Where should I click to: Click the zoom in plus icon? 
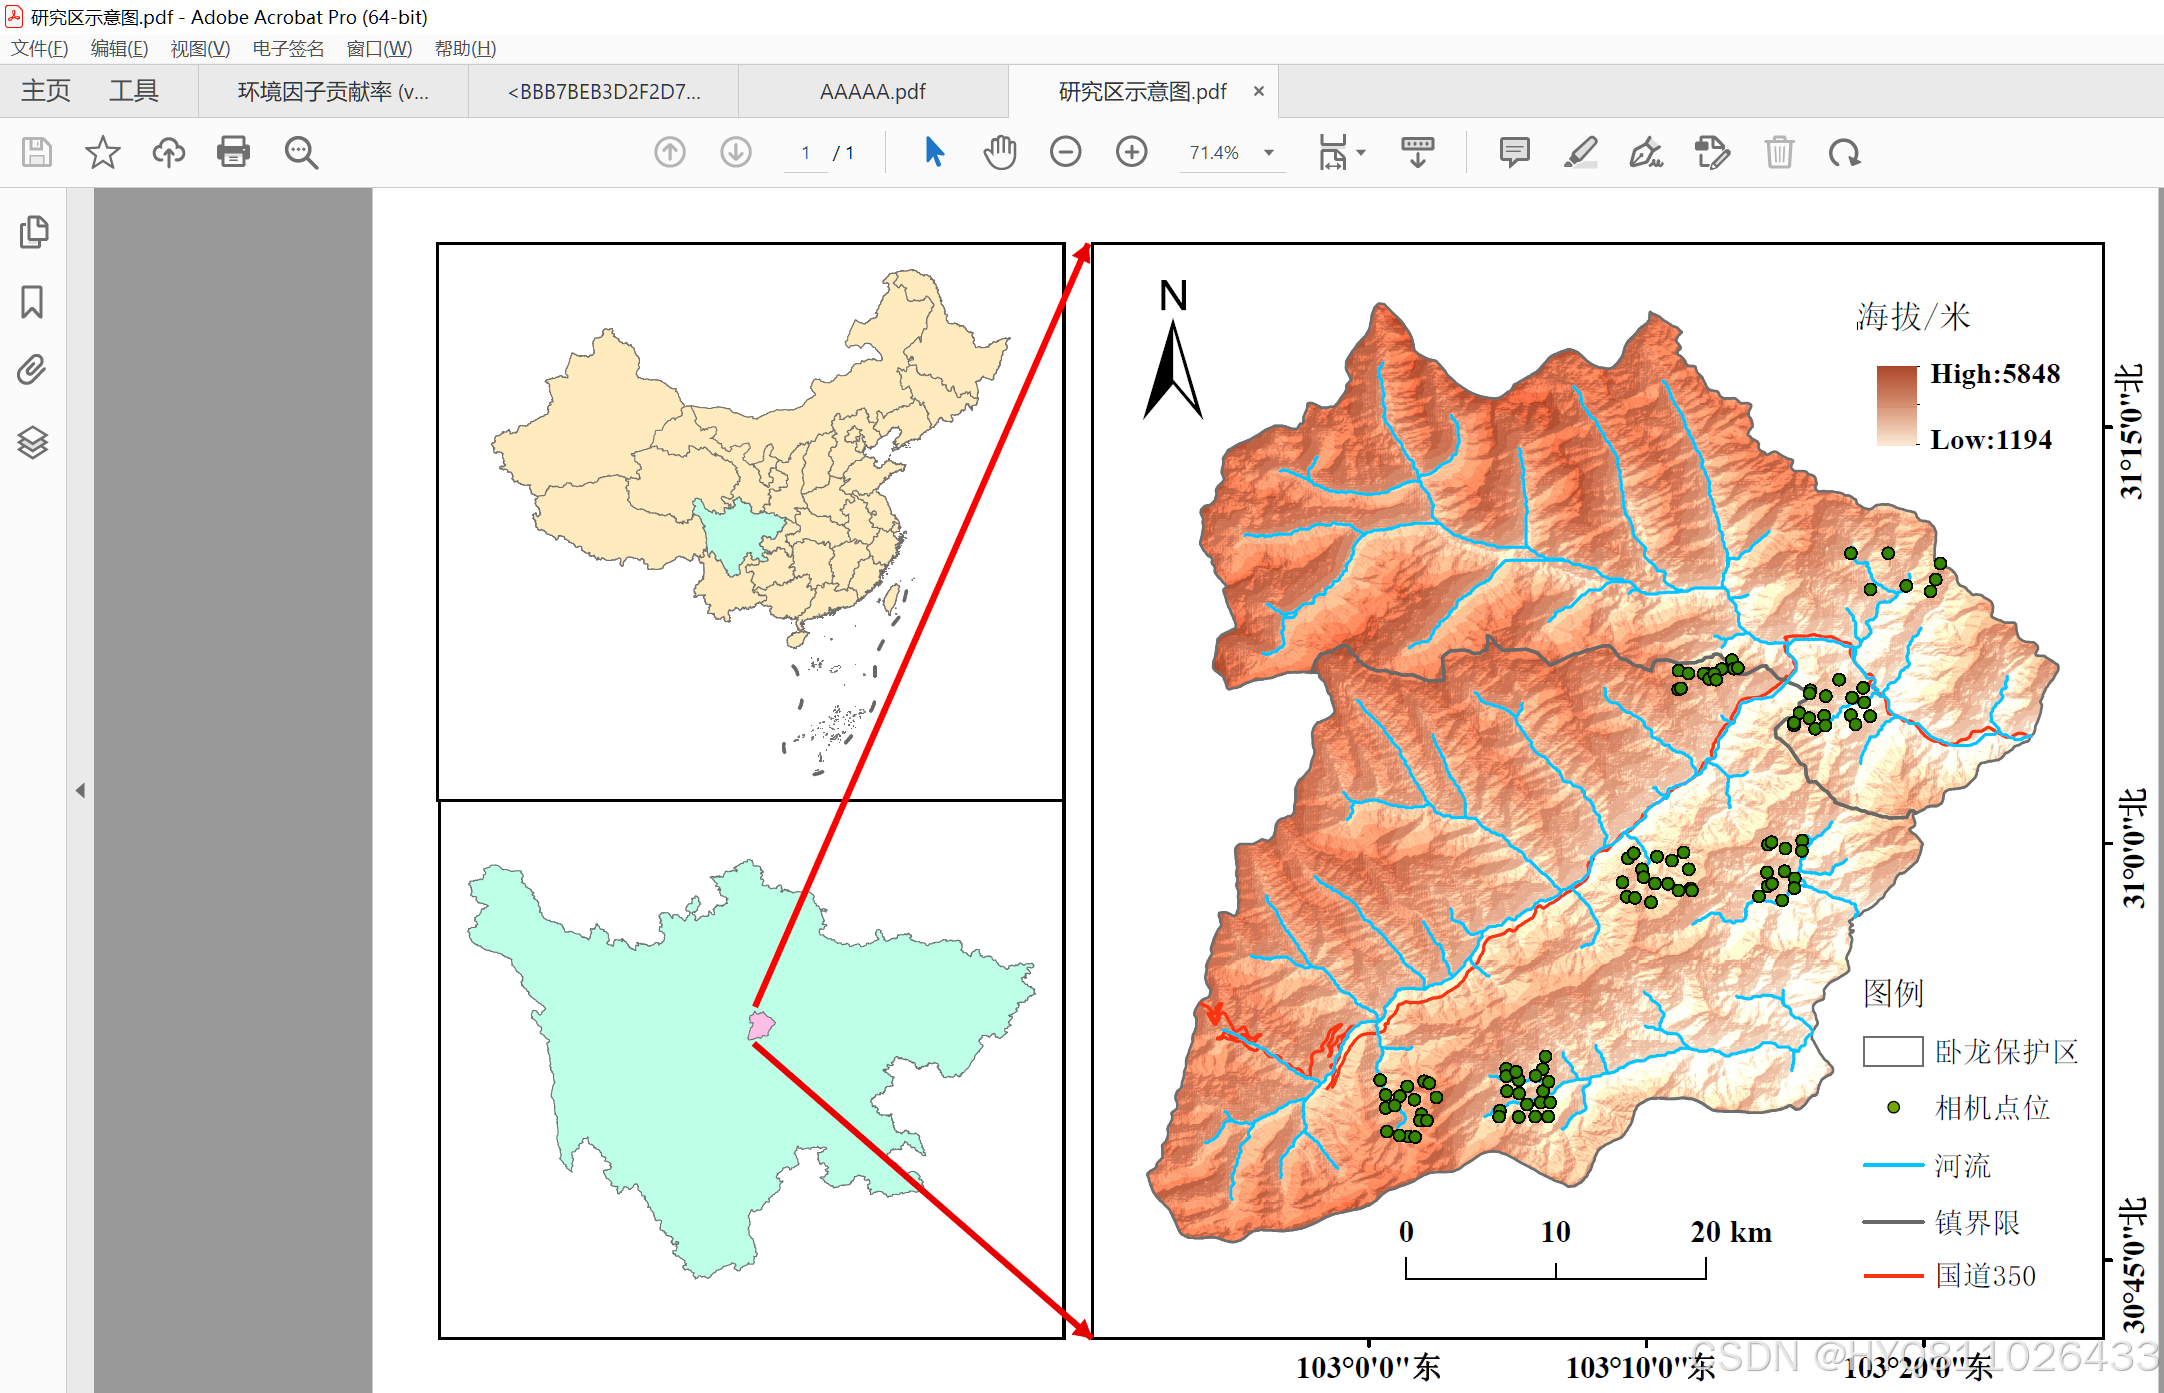coord(1131,152)
